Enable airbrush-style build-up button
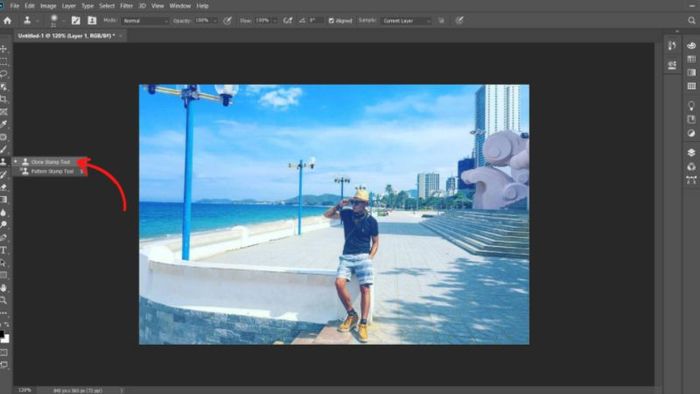Screen dimensions: 700x394 [288, 21]
